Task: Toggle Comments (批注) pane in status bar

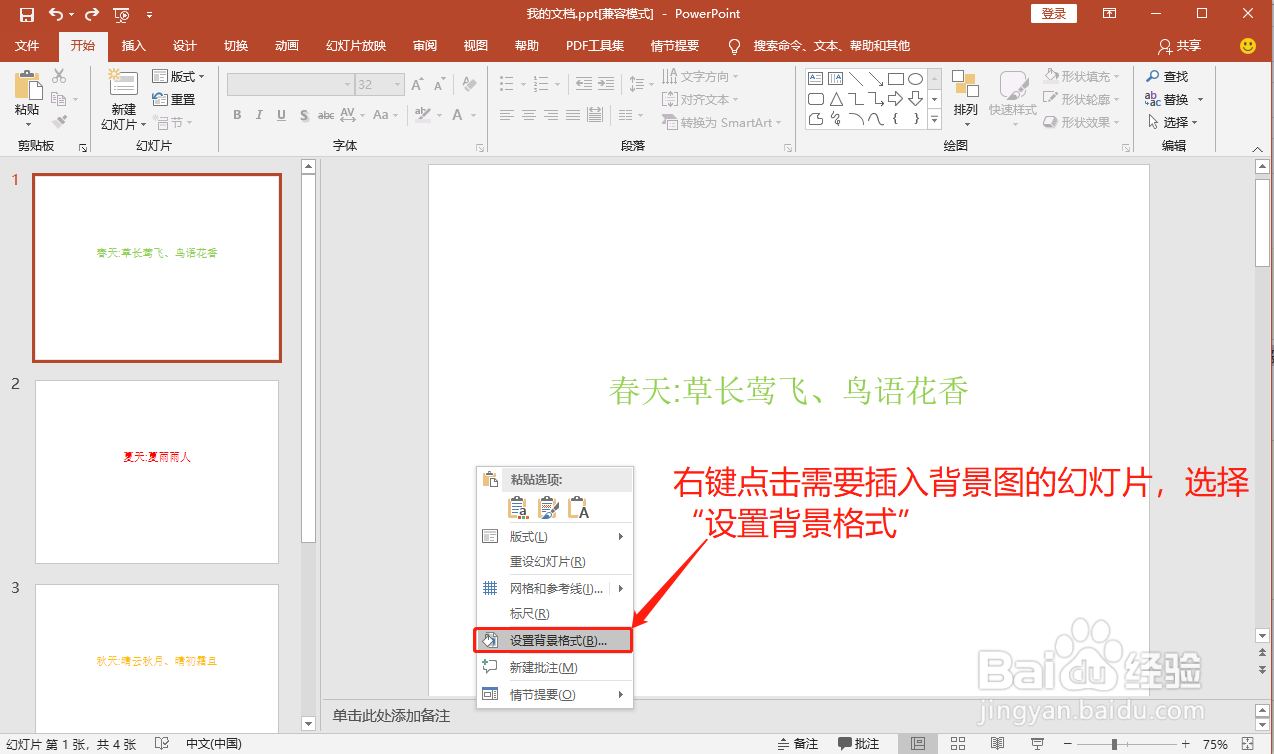Action: tap(859, 744)
